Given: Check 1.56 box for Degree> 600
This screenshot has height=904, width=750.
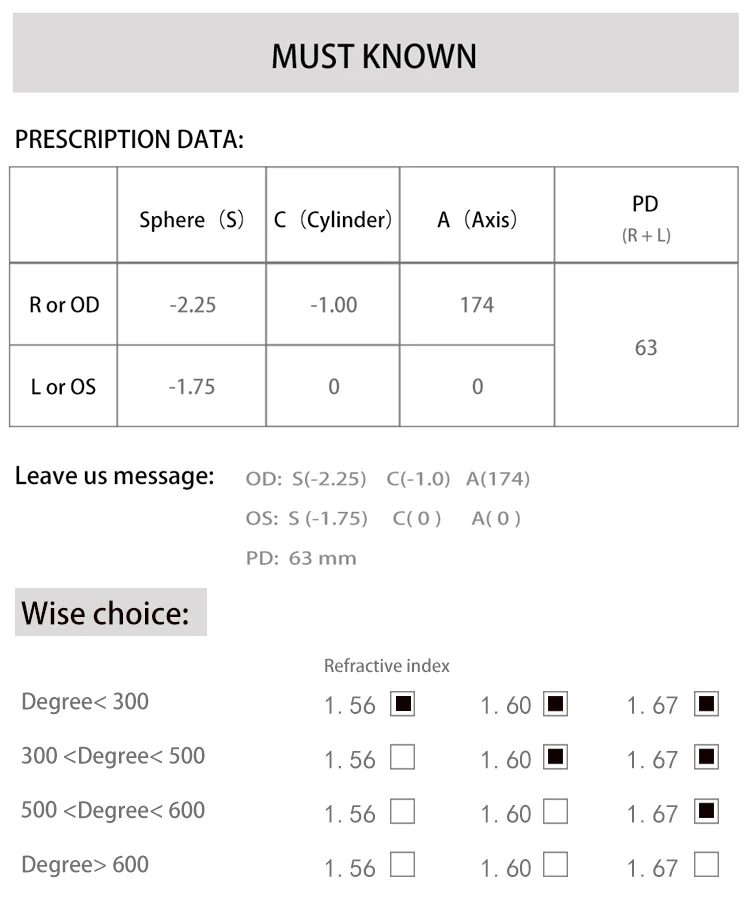Looking at the screenshot, I should tap(402, 864).
